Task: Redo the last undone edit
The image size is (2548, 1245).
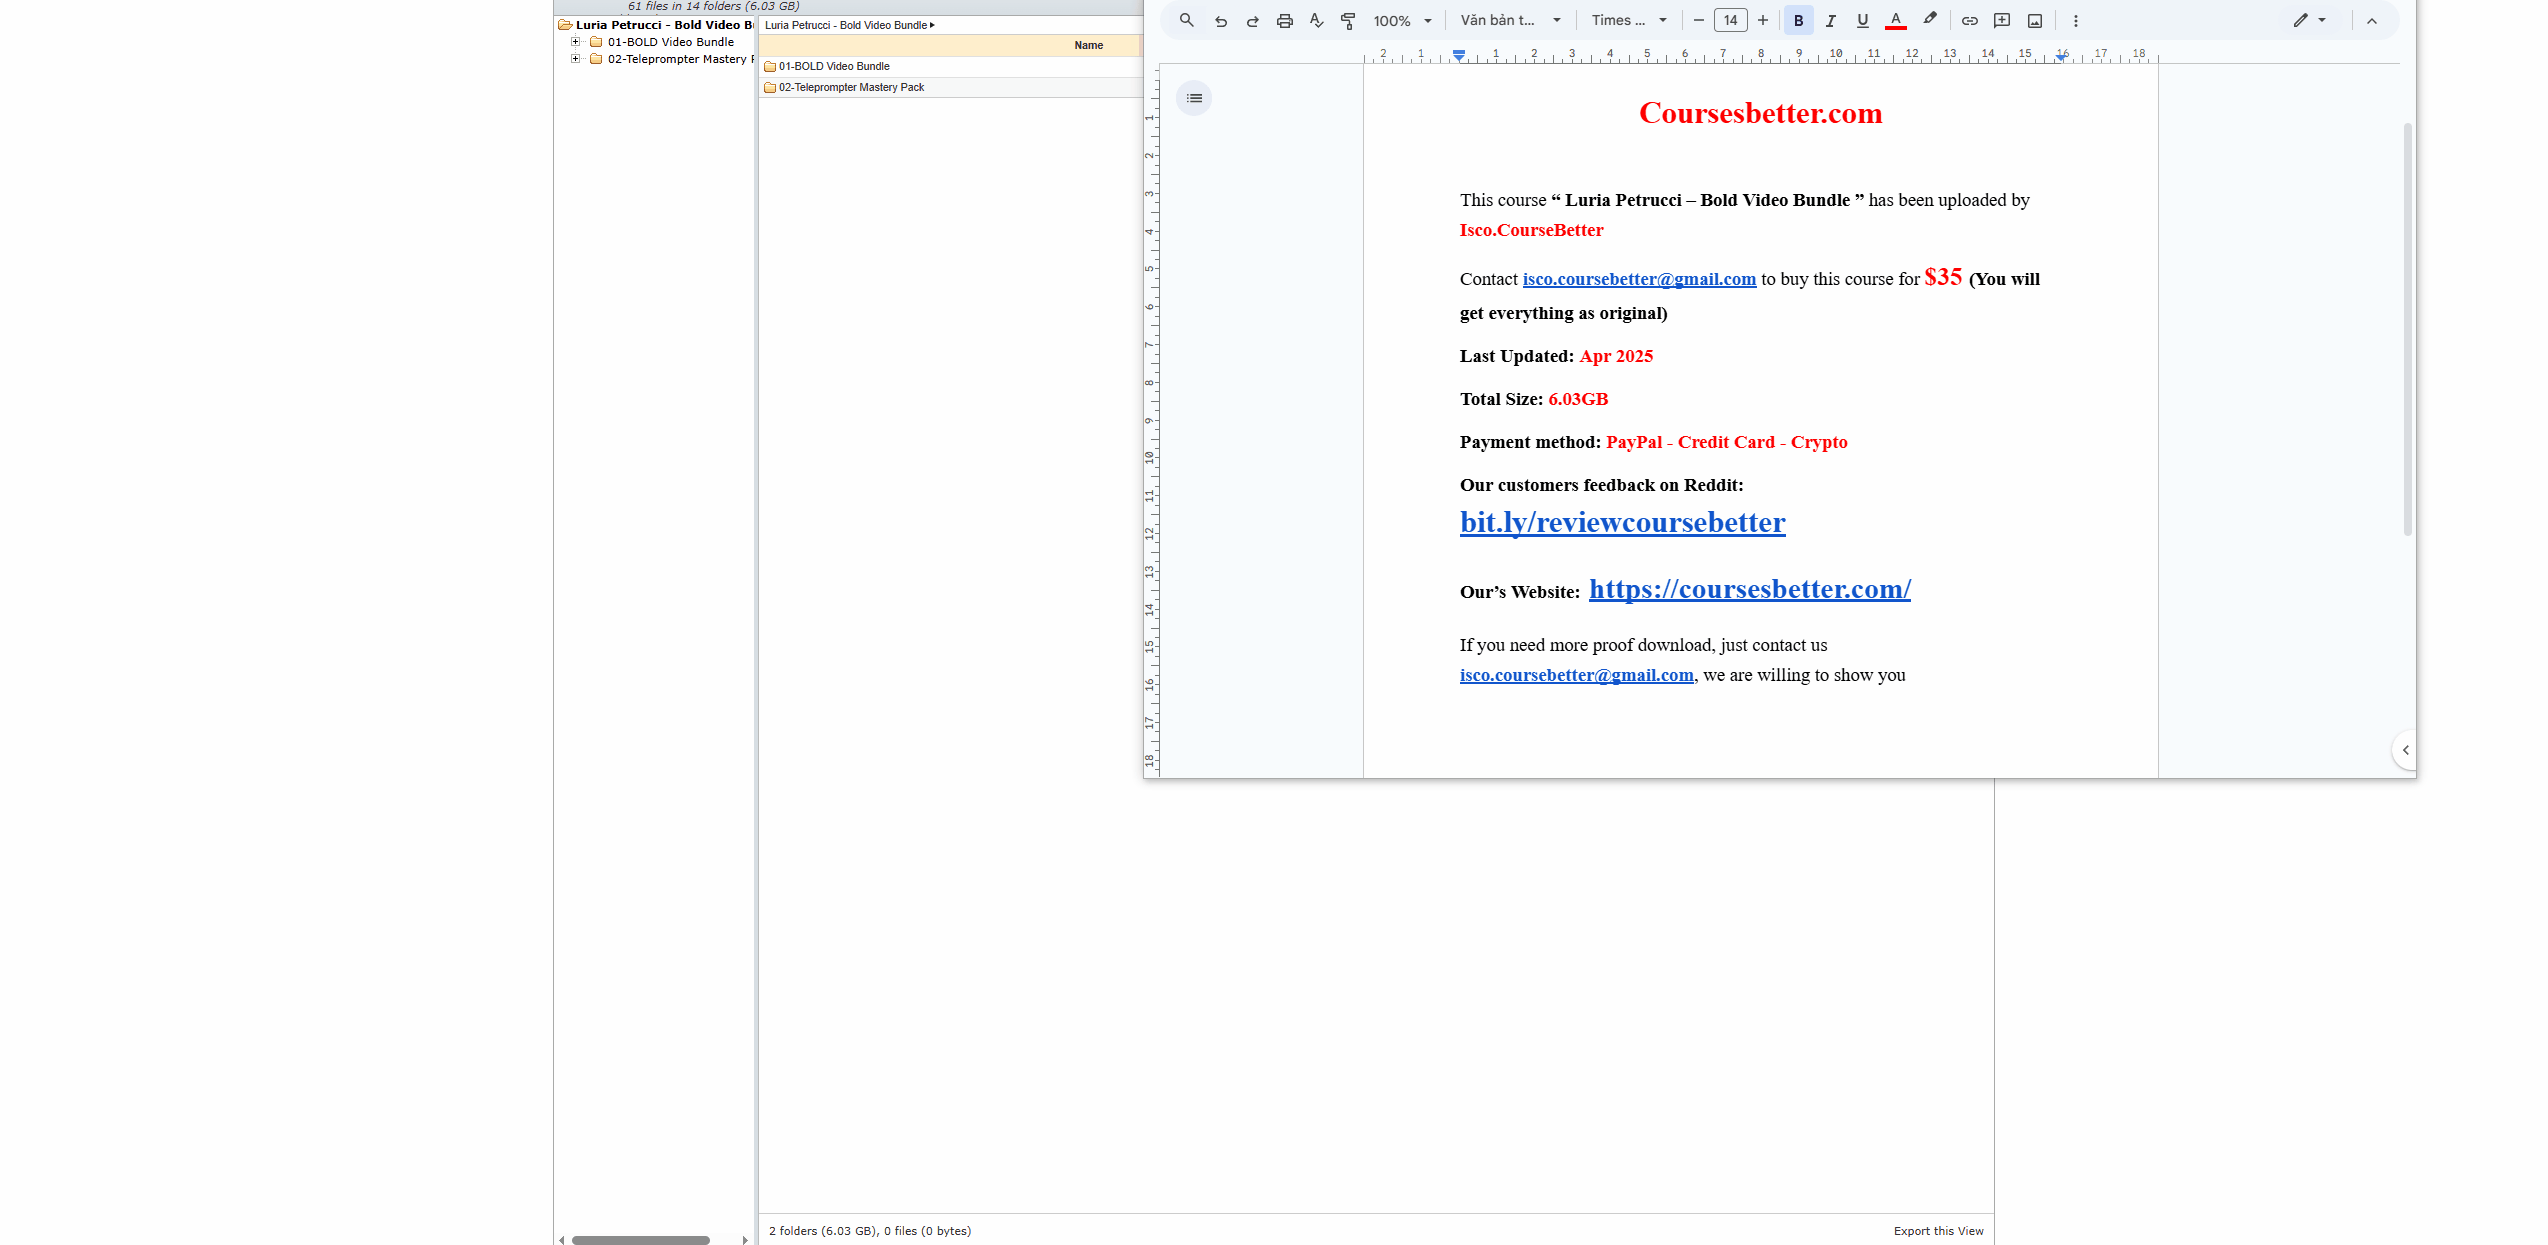Action: point(1252,20)
